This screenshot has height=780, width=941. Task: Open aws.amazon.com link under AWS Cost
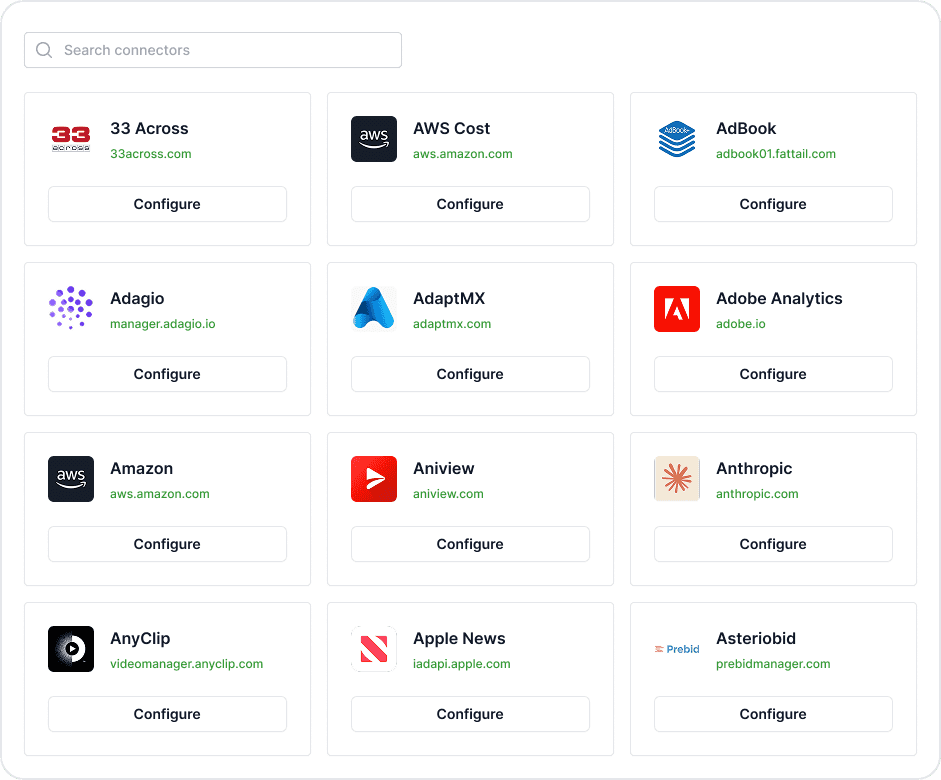[x=463, y=154]
